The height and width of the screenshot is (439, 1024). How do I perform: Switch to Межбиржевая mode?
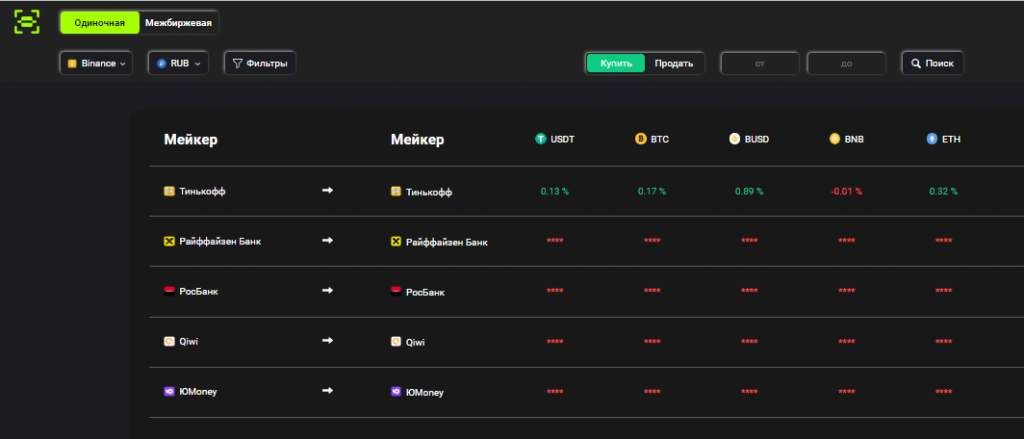pyautogui.click(x=178, y=22)
